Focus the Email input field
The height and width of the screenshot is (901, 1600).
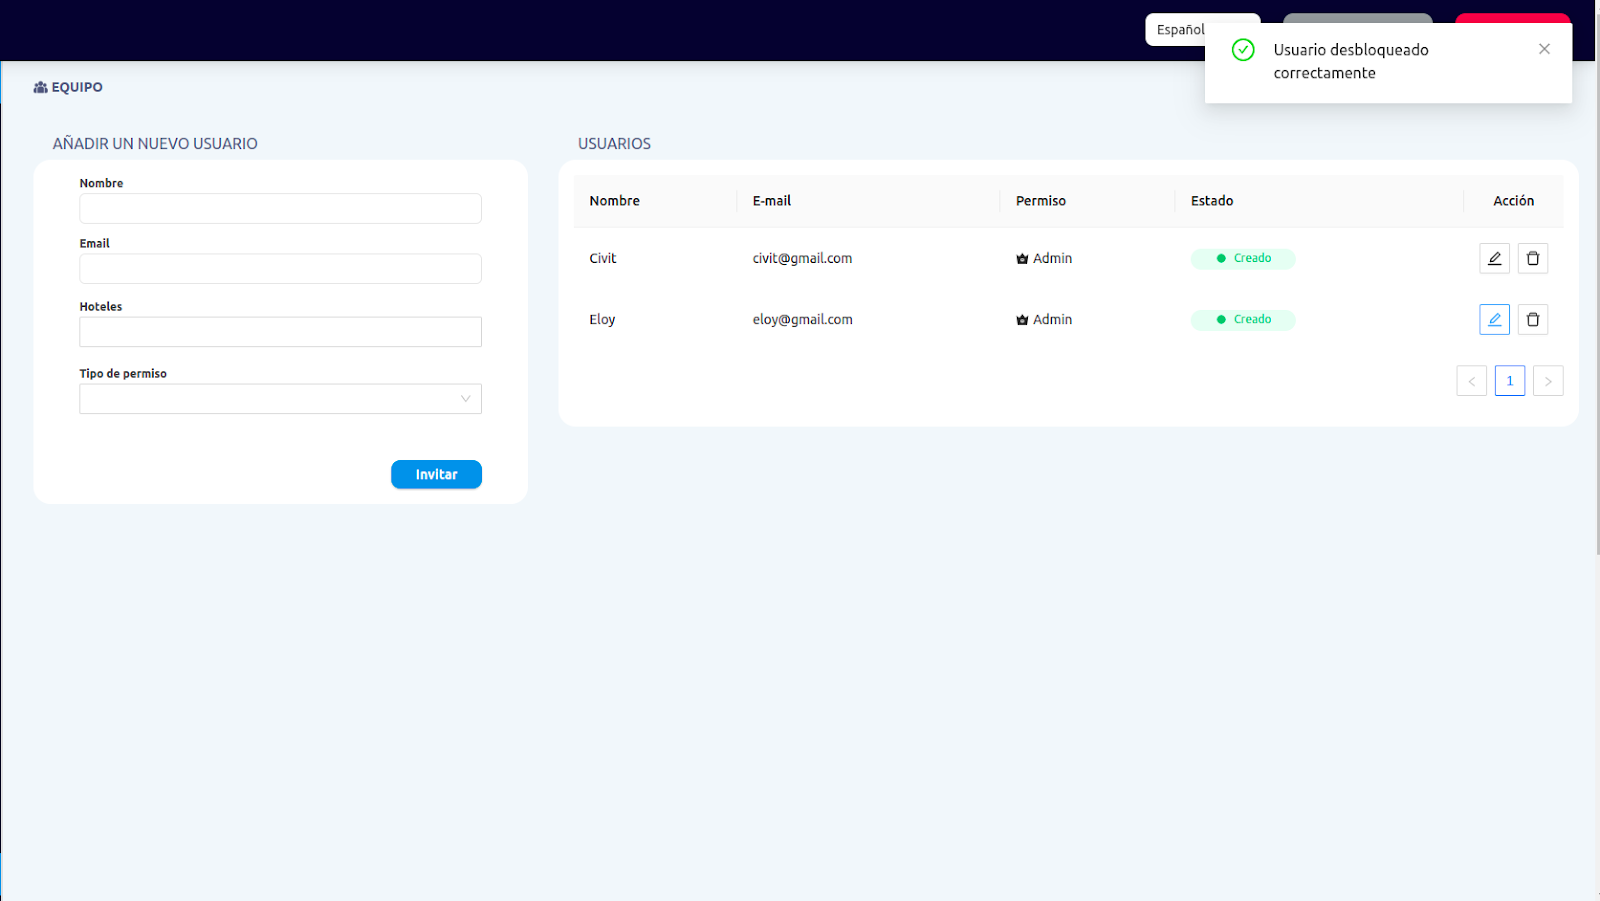coord(280,268)
